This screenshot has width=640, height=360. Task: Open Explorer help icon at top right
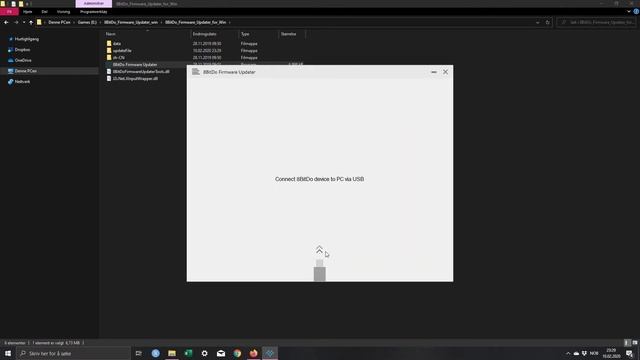click(x=636, y=11)
